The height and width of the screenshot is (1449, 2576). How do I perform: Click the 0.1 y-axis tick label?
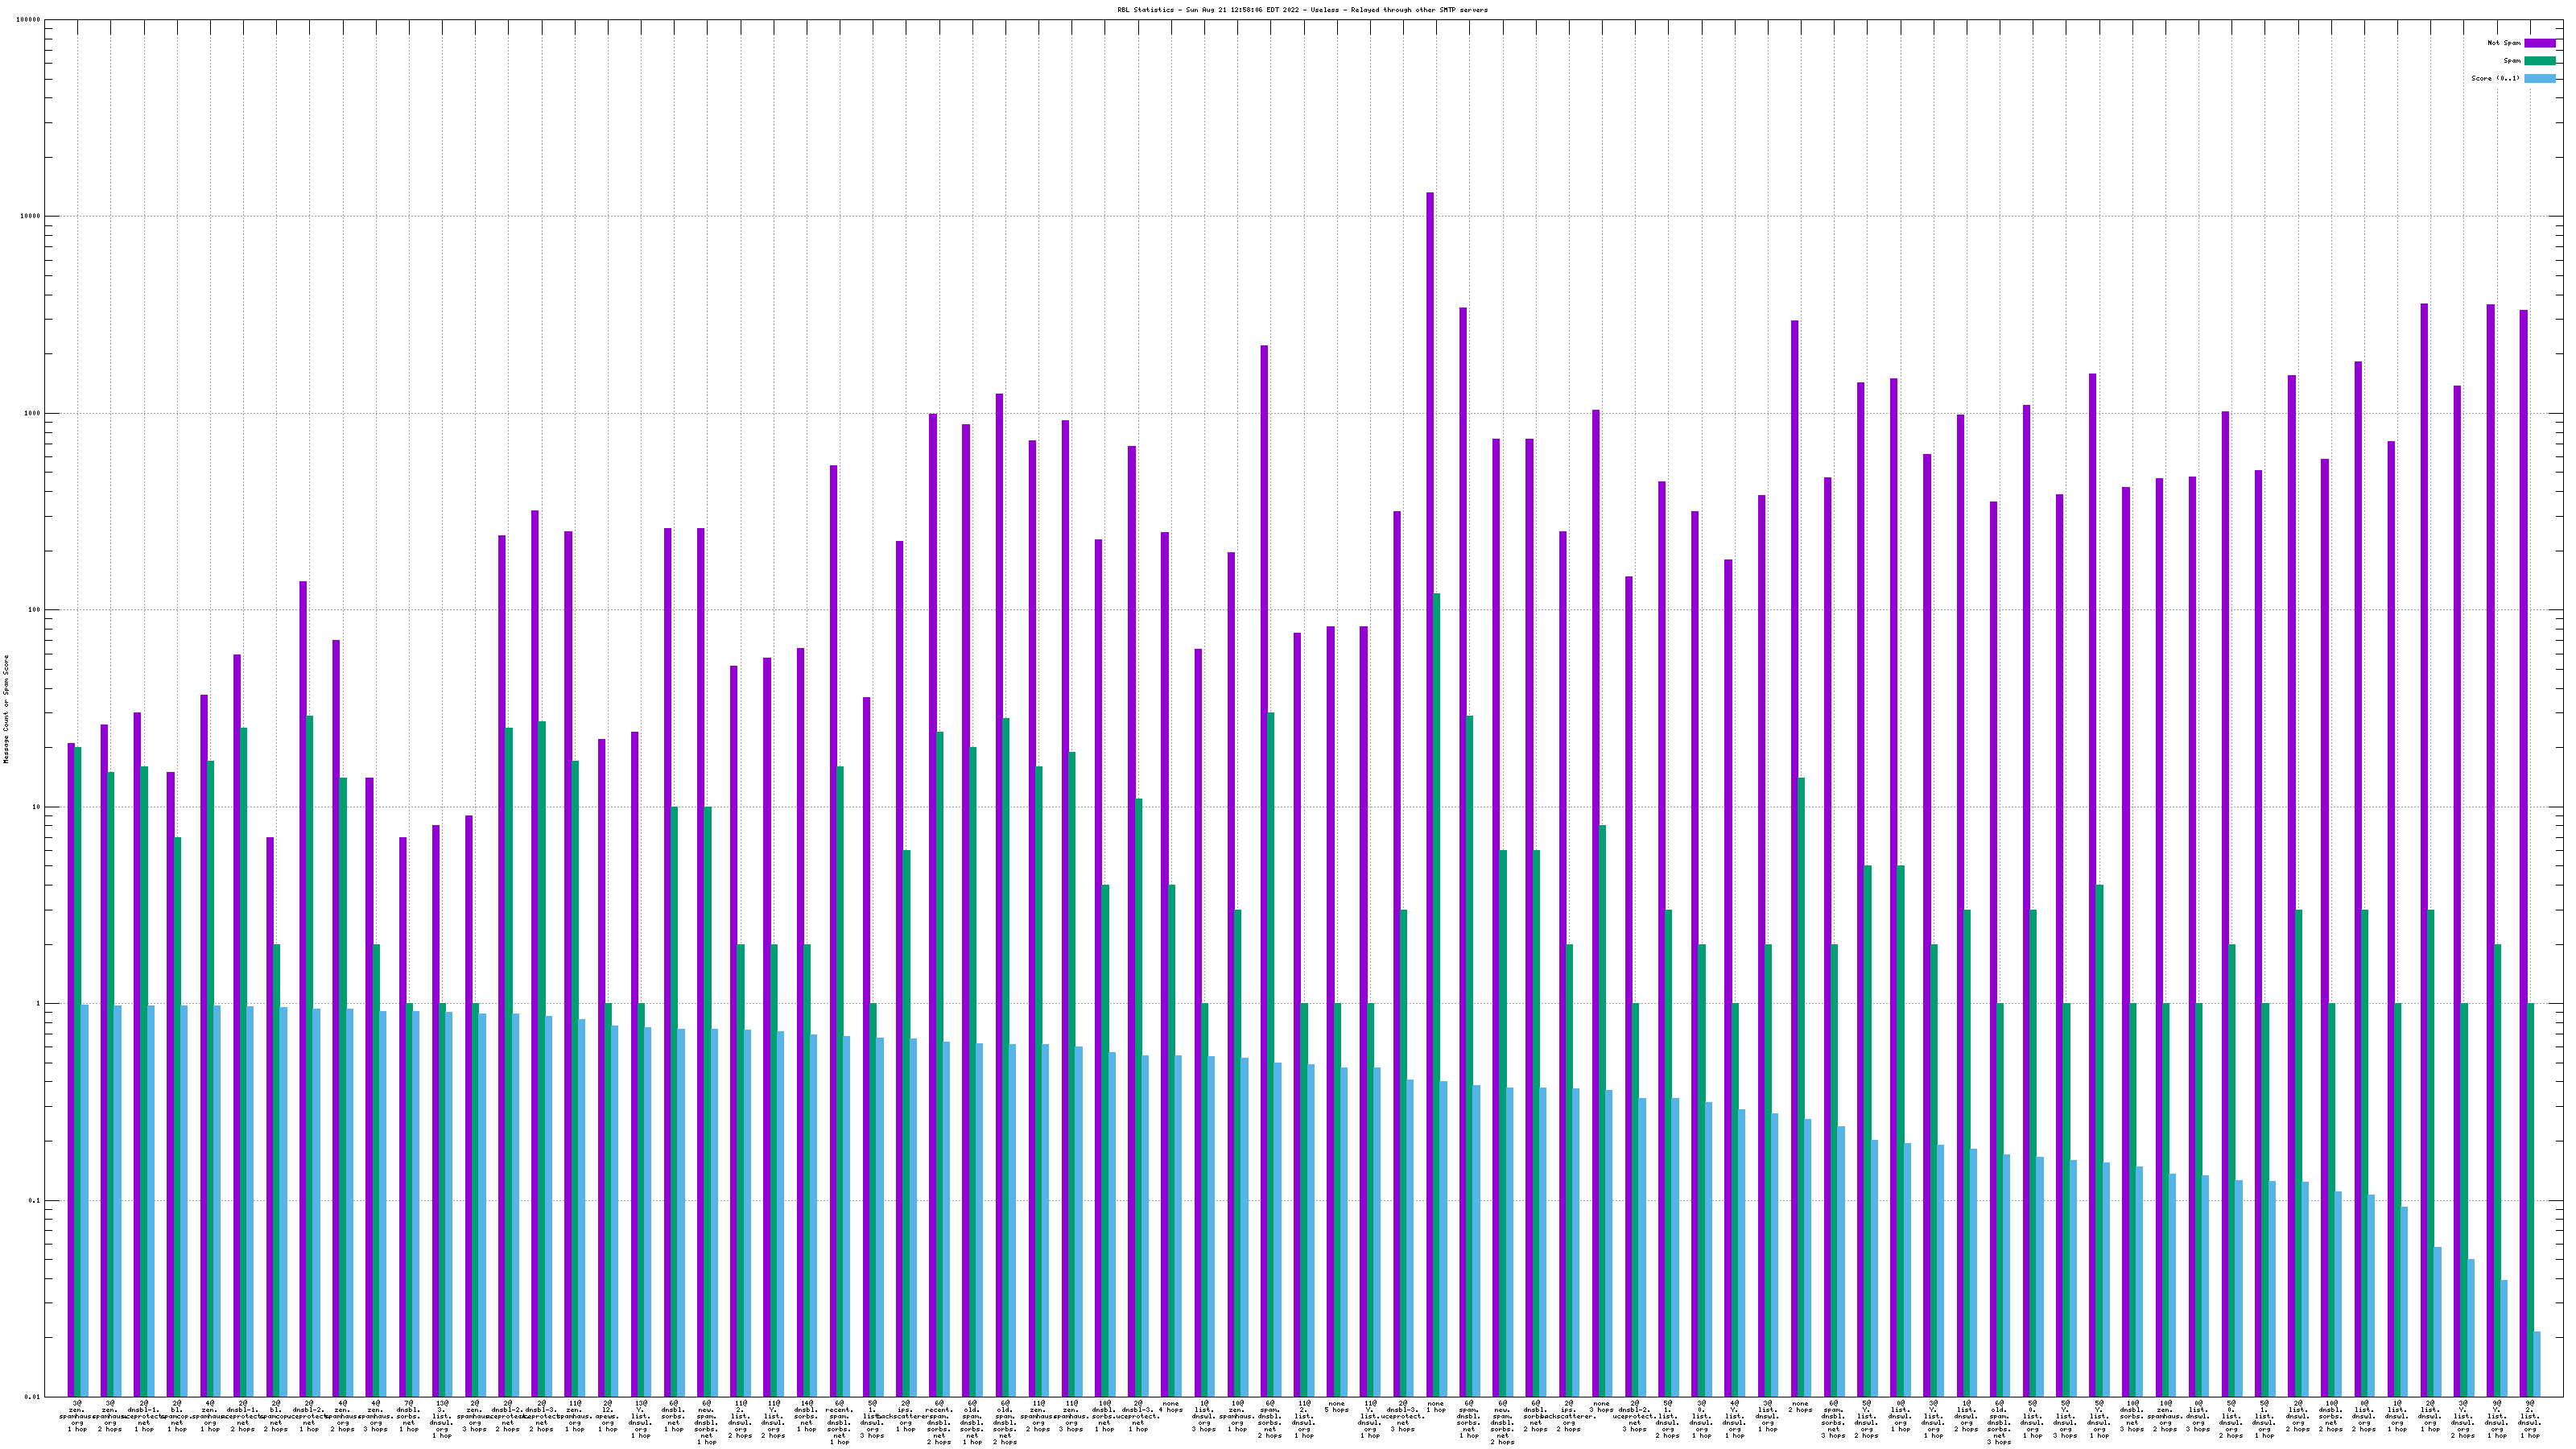tap(35, 1201)
